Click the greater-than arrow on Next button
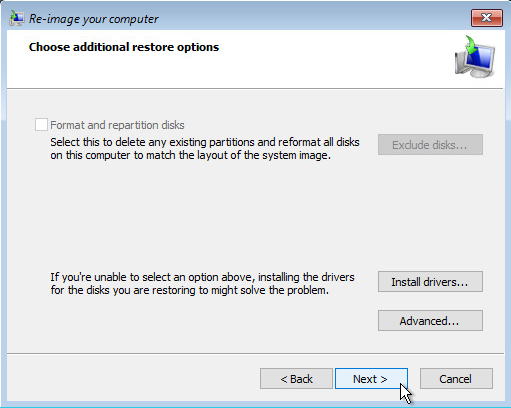The width and height of the screenshot is (511, 408). point(383,379)
